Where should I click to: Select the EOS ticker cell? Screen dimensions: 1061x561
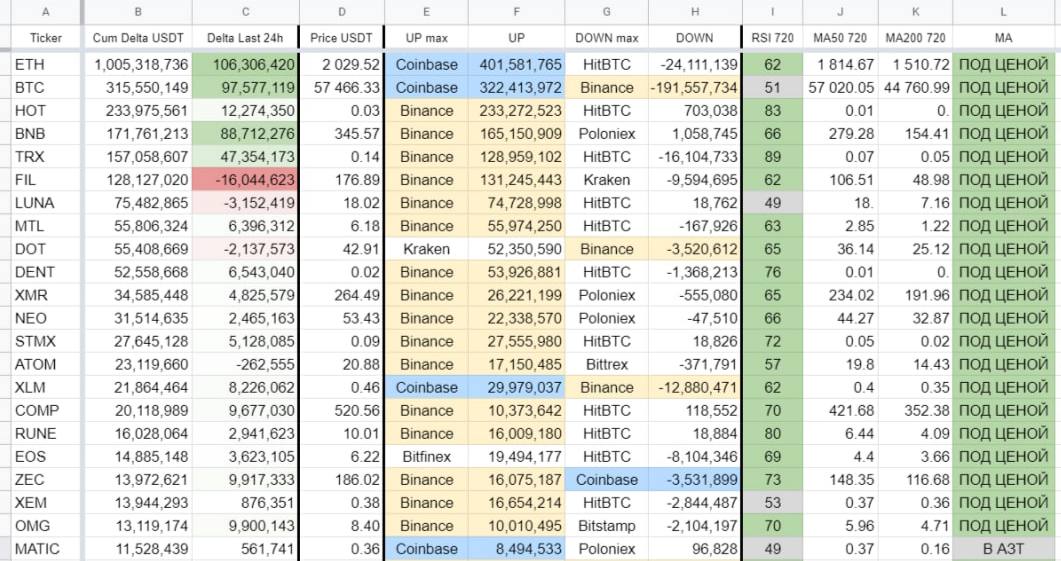(45, 457)
